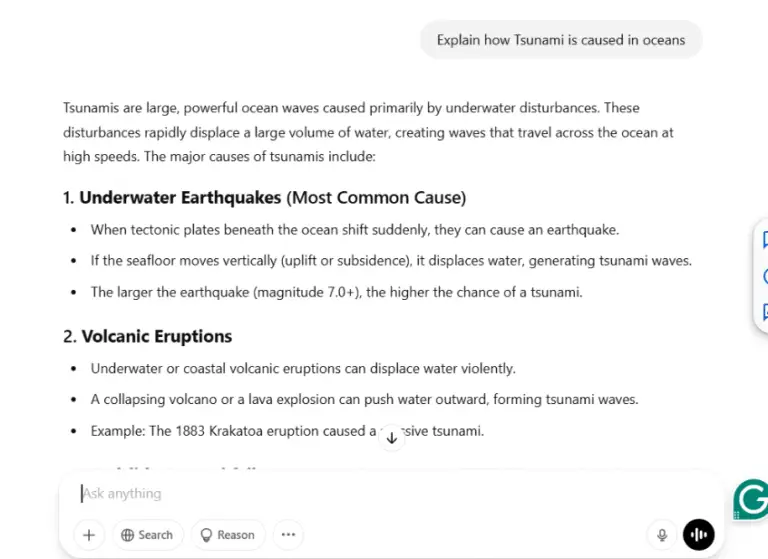Click the user message about Tsunami
This screenshot has height=559, width=768.
point(560,40)
